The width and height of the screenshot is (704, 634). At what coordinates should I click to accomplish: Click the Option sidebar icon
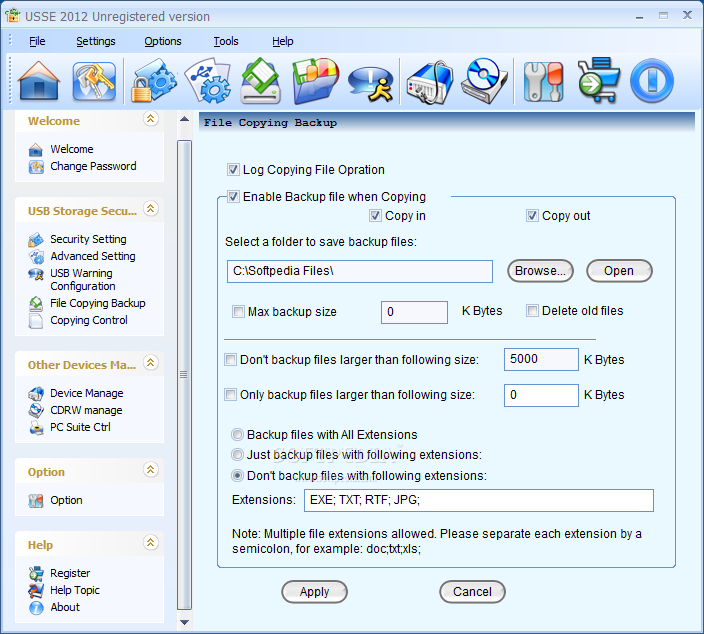tap(36, 501)
